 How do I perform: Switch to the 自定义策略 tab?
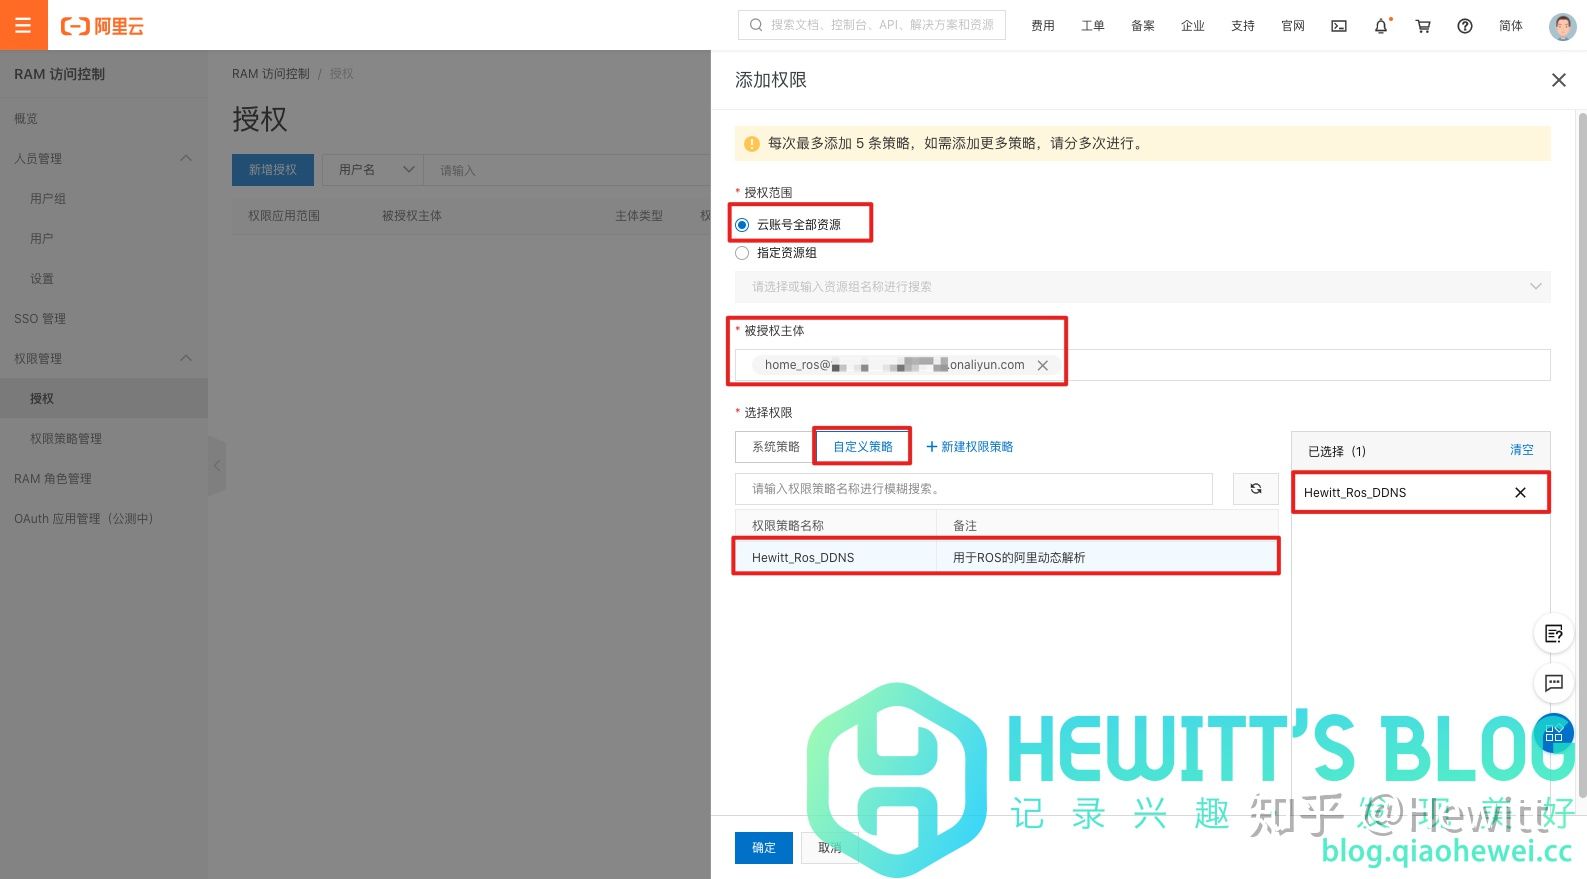click(x=863, y=447)
